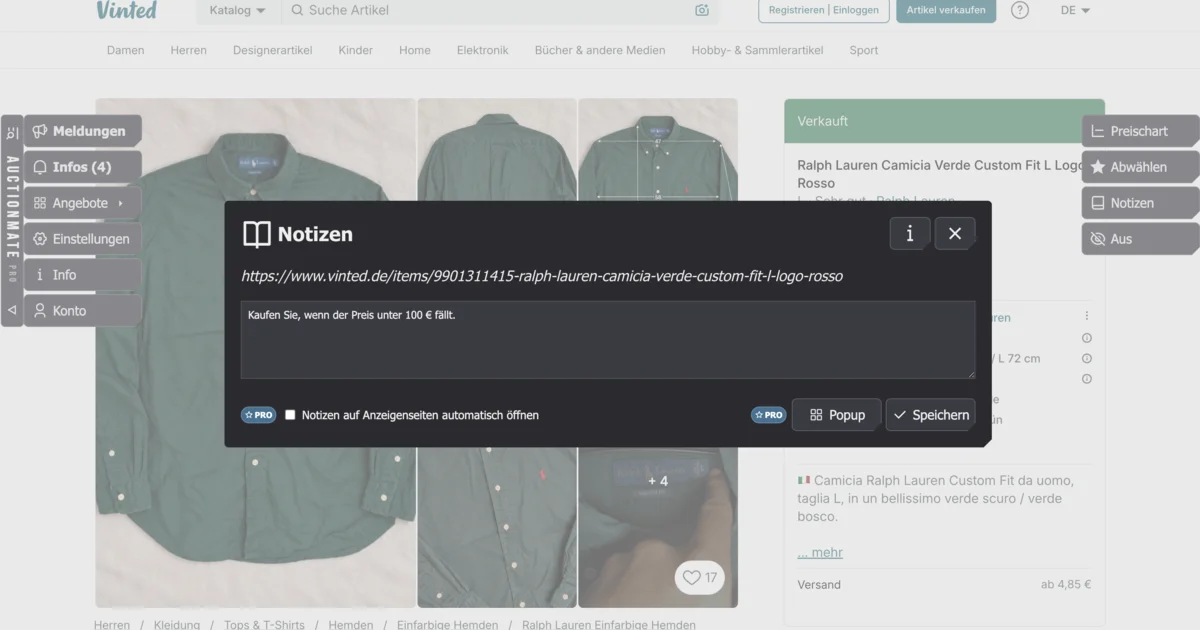The width and height of the screenshot is (1200, 630).
Task: Open the Preischart price chart
Action: [x=1140, y=131]
